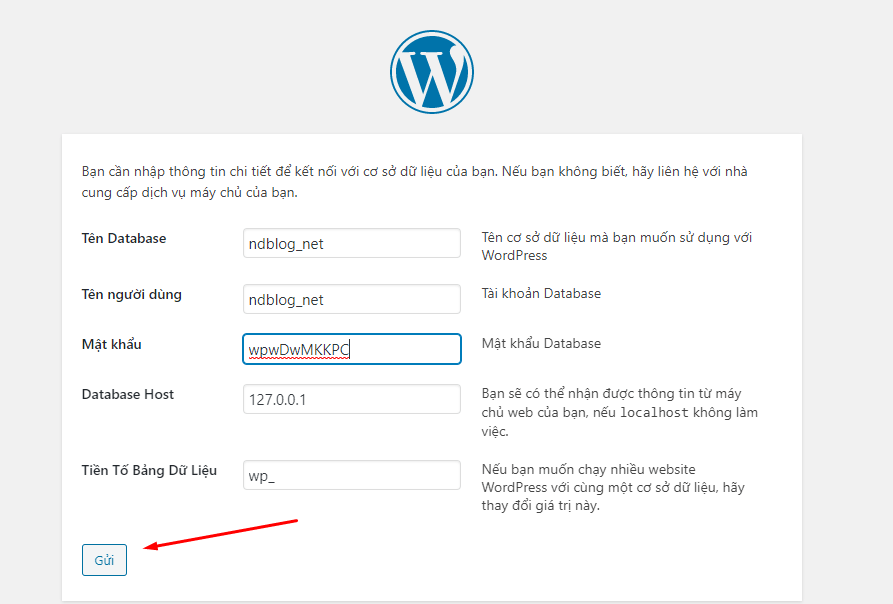Click the 'Tên Database' label

click(x=124, y=239)
